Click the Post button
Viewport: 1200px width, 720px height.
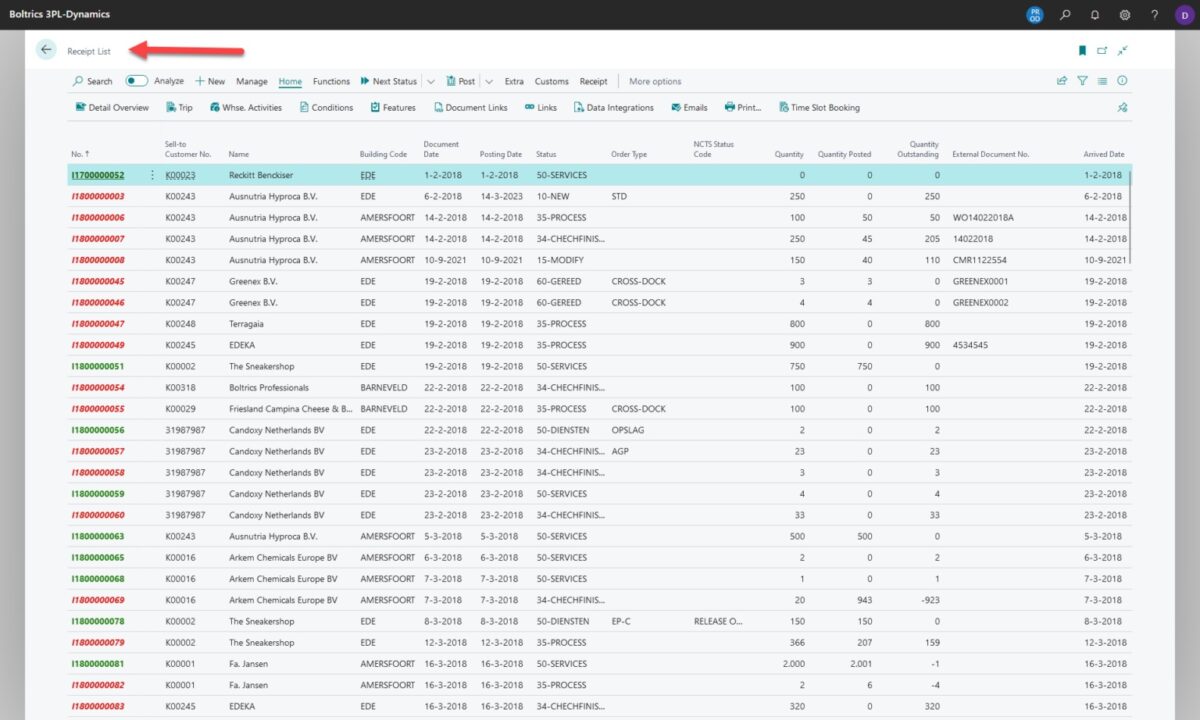(x=460, y=82)
